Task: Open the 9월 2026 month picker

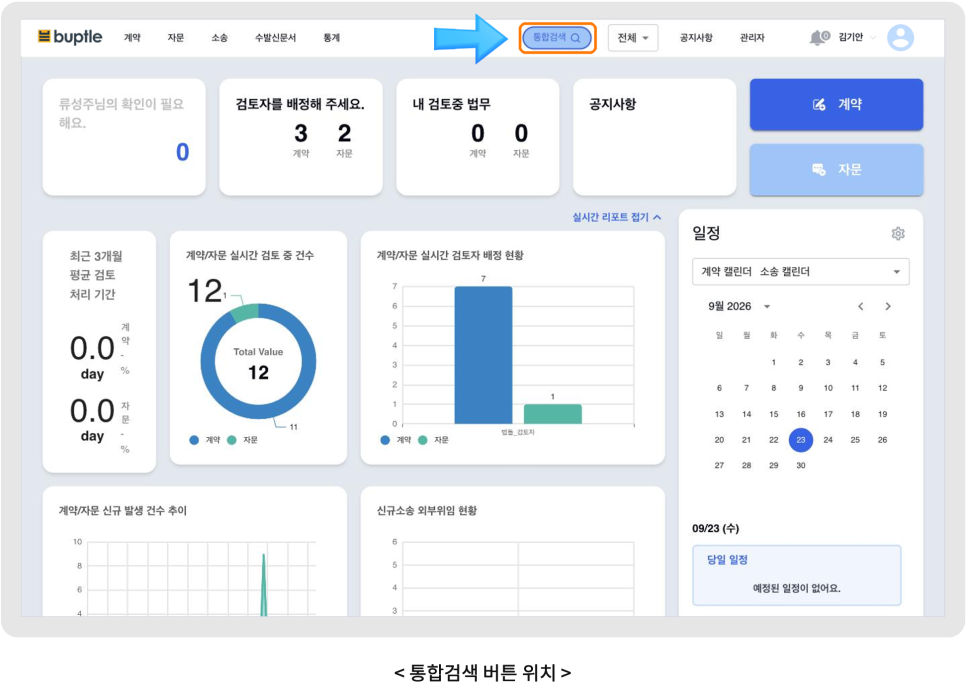Action: pyautogui.click(x=739, y=306)
